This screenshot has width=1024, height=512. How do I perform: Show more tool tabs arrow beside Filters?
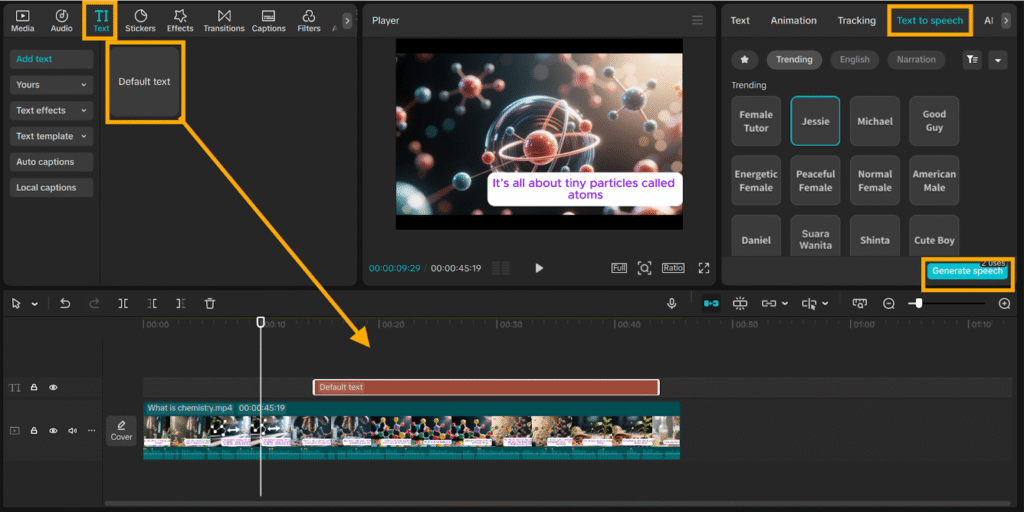click(347, 21)
